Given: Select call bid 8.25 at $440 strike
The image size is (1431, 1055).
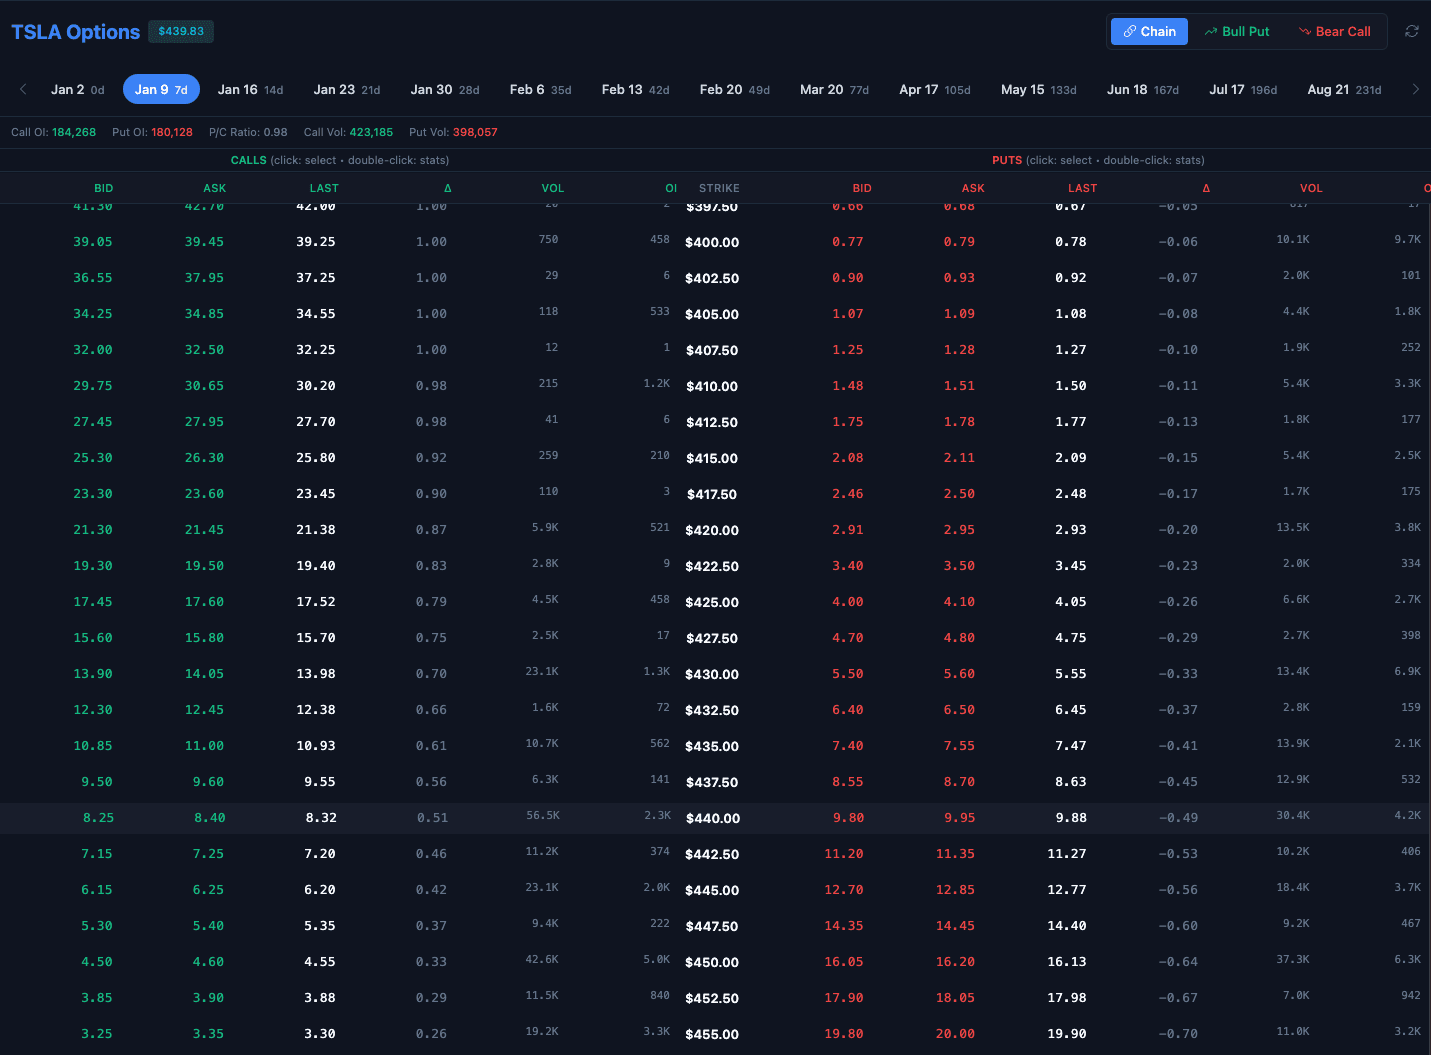Looking at the screenshot, I should point(98,818).
